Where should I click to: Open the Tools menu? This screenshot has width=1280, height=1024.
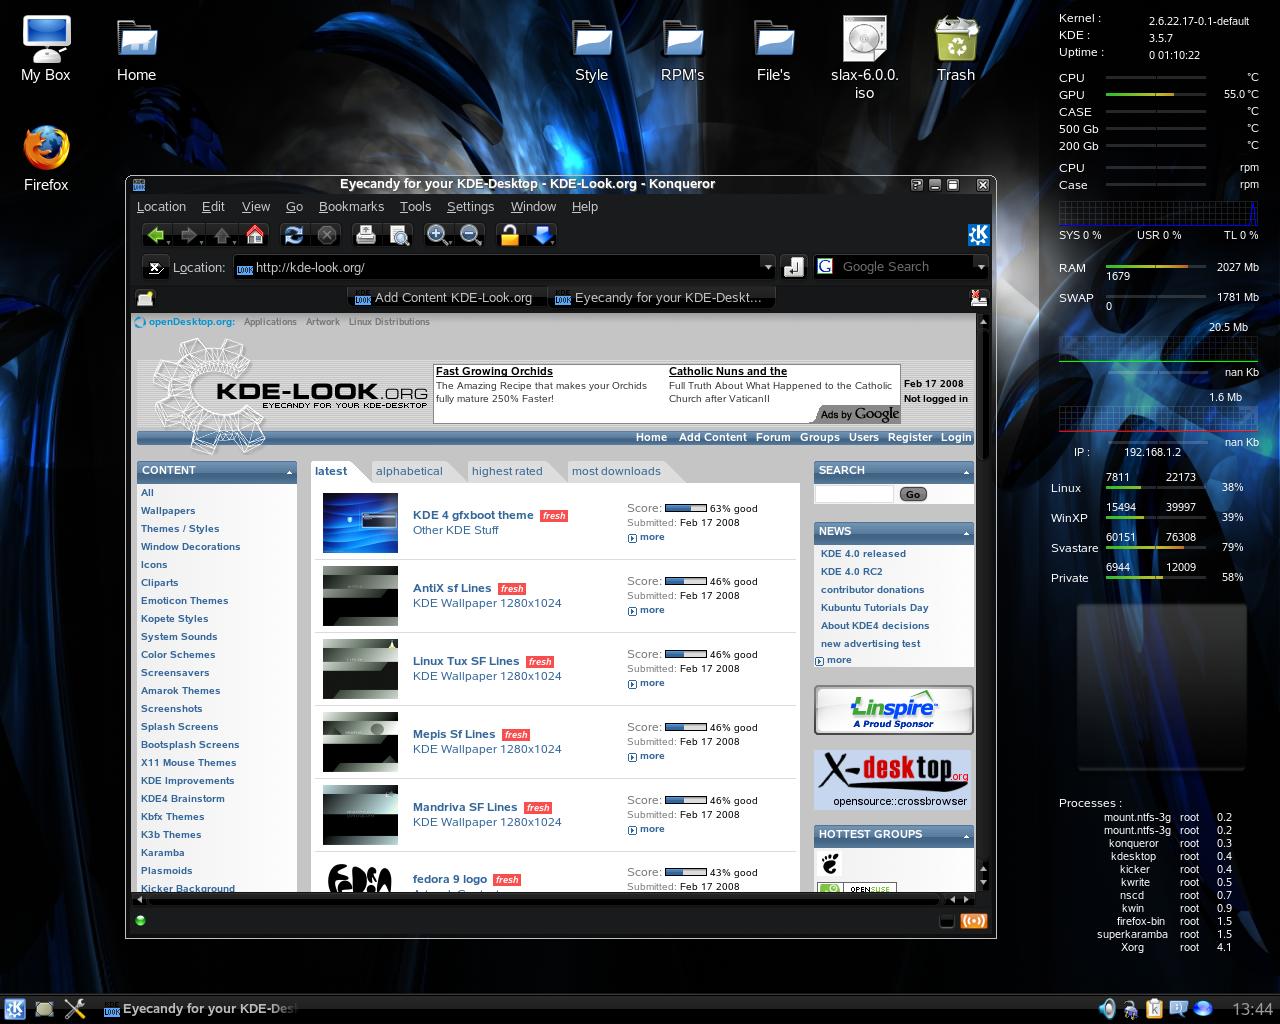[415, 206]
